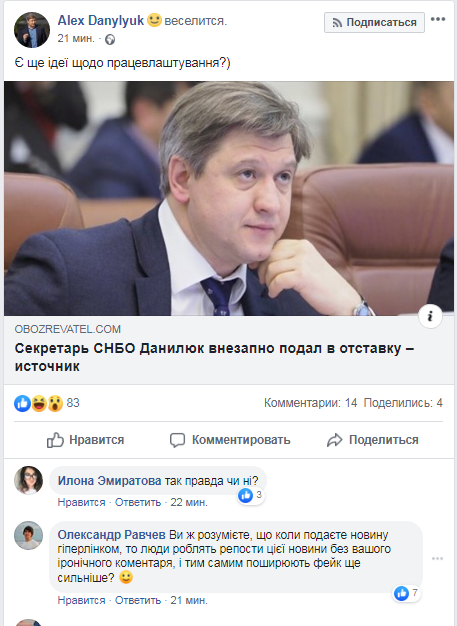Click the Комментировать button
457x626 pixels.
[x=230, y=440]
